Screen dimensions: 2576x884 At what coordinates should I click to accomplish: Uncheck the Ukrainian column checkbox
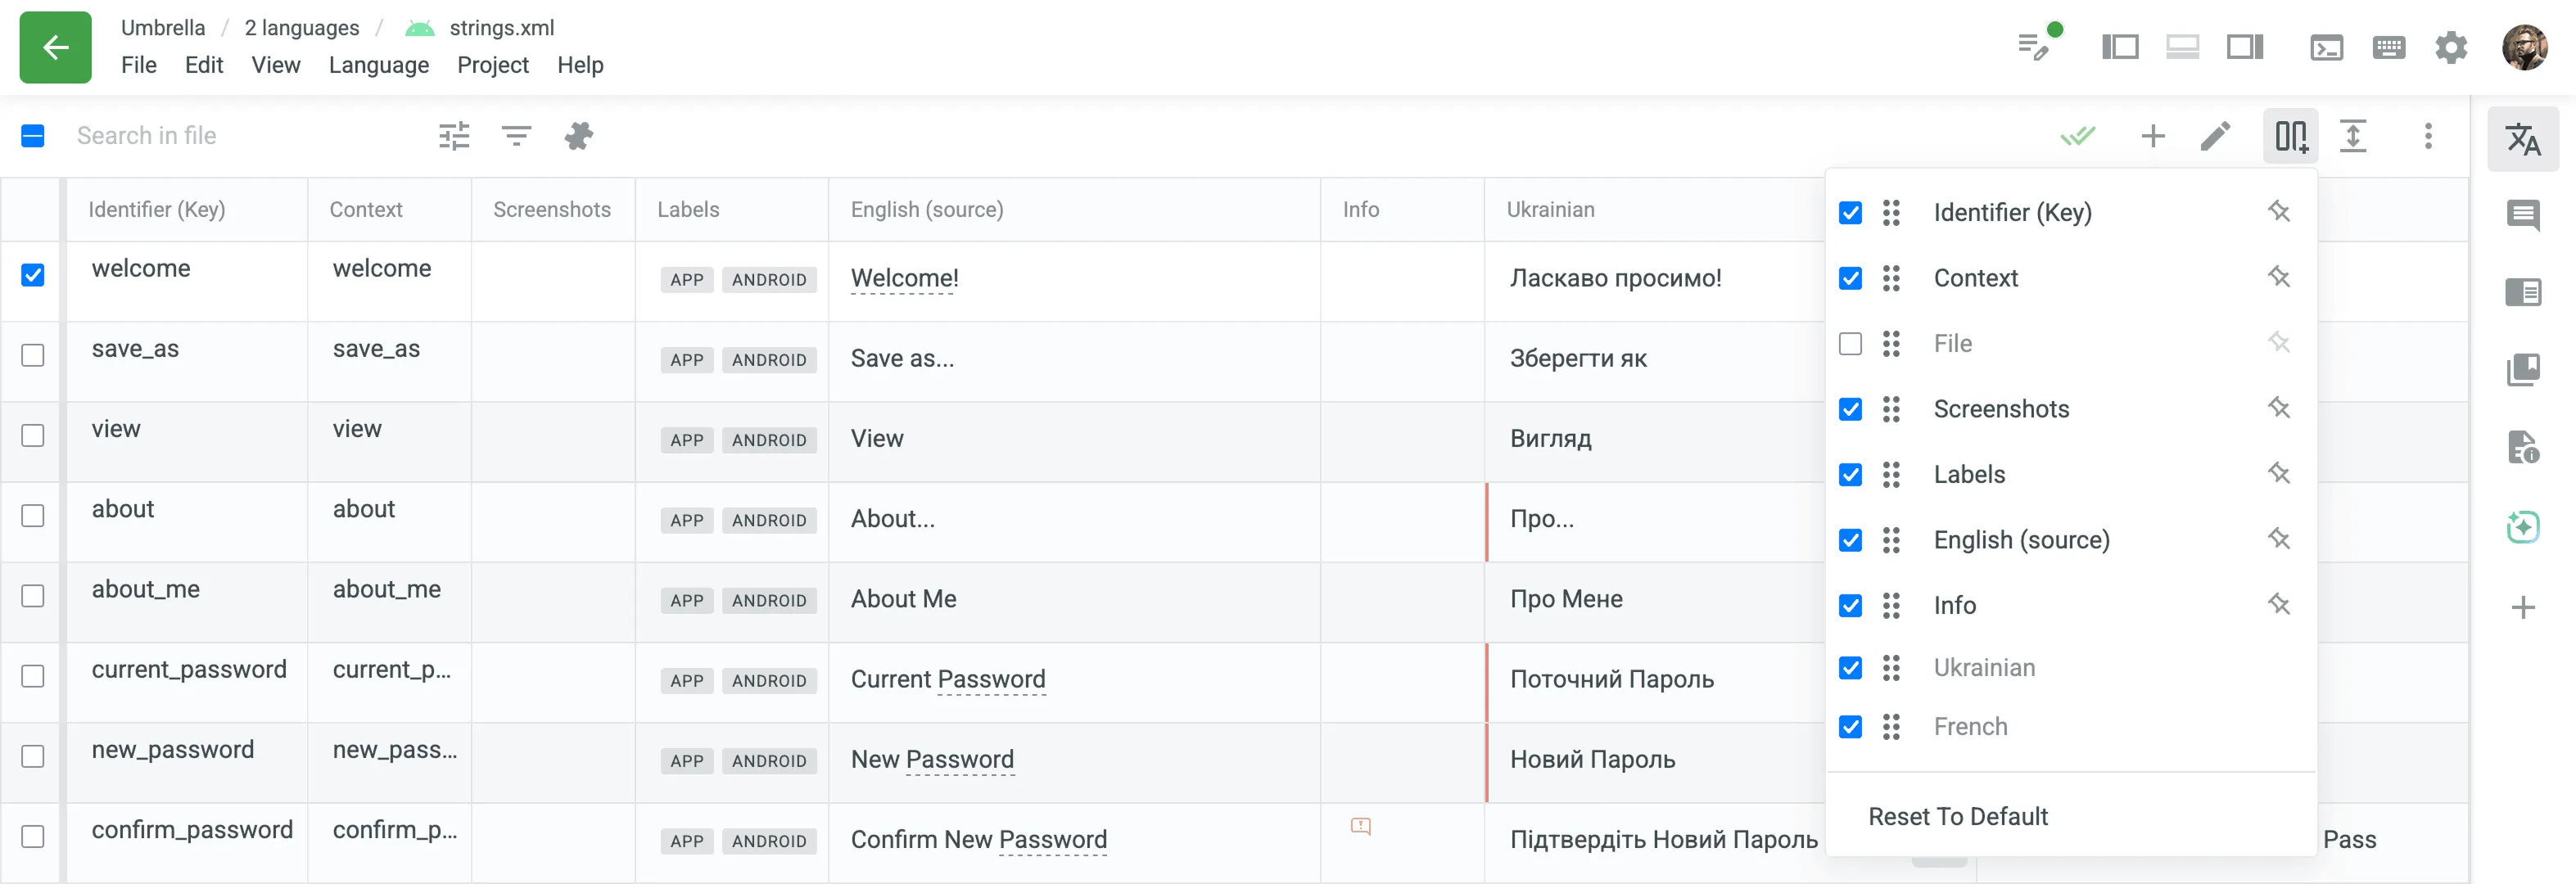coord(1851,668)
